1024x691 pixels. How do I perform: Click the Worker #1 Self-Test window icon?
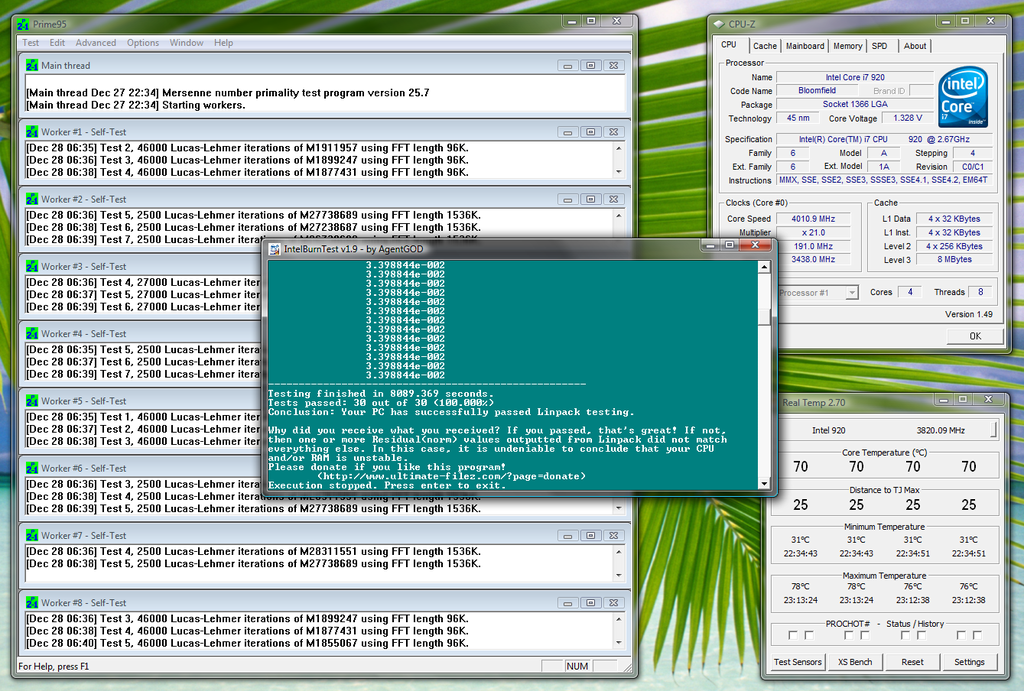[32, 132]
